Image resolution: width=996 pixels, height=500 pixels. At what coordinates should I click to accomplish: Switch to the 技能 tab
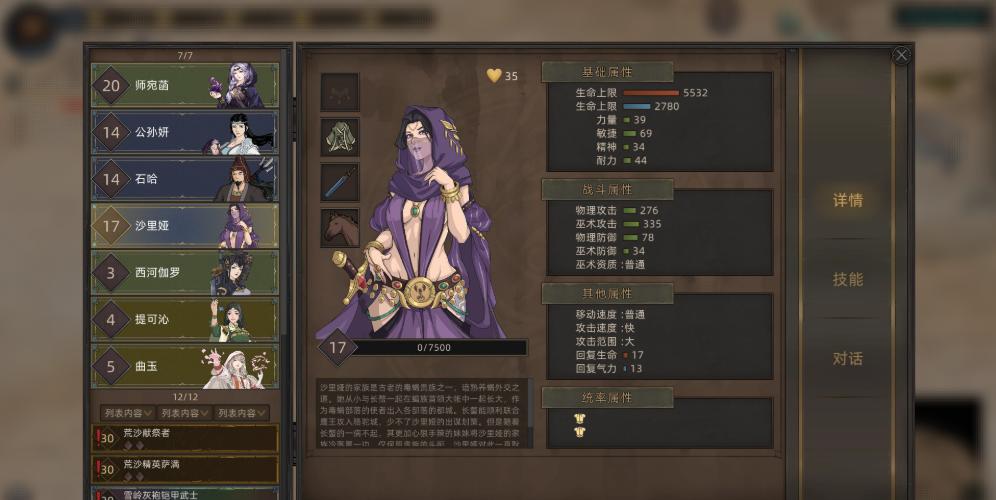(x=847, y=279)
